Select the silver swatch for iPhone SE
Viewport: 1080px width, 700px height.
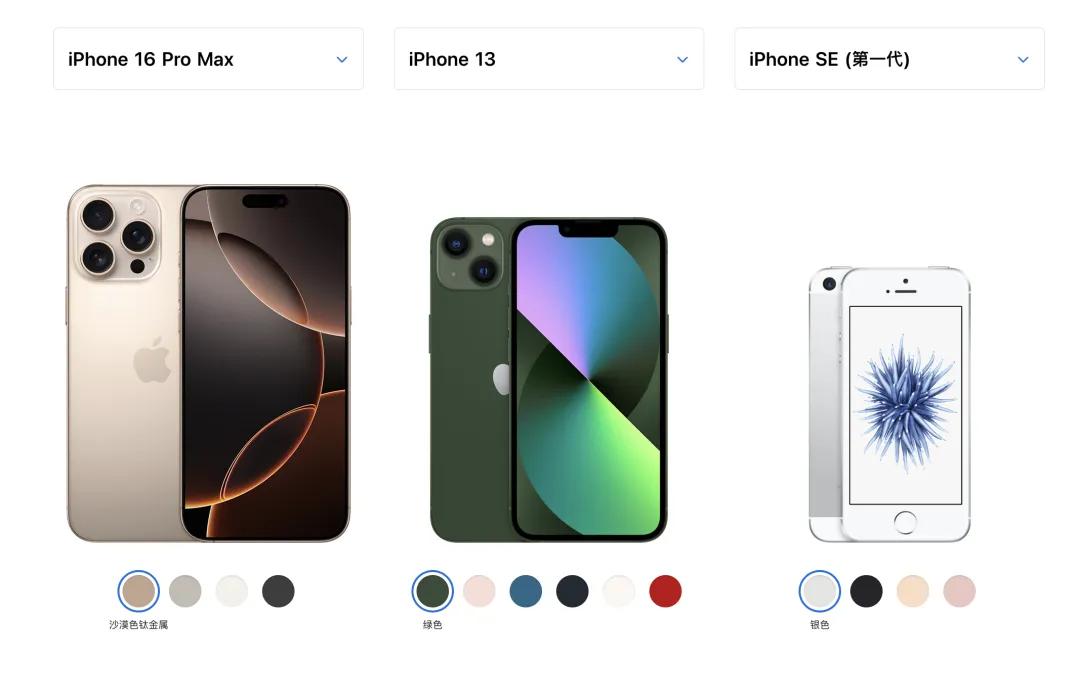820,591
